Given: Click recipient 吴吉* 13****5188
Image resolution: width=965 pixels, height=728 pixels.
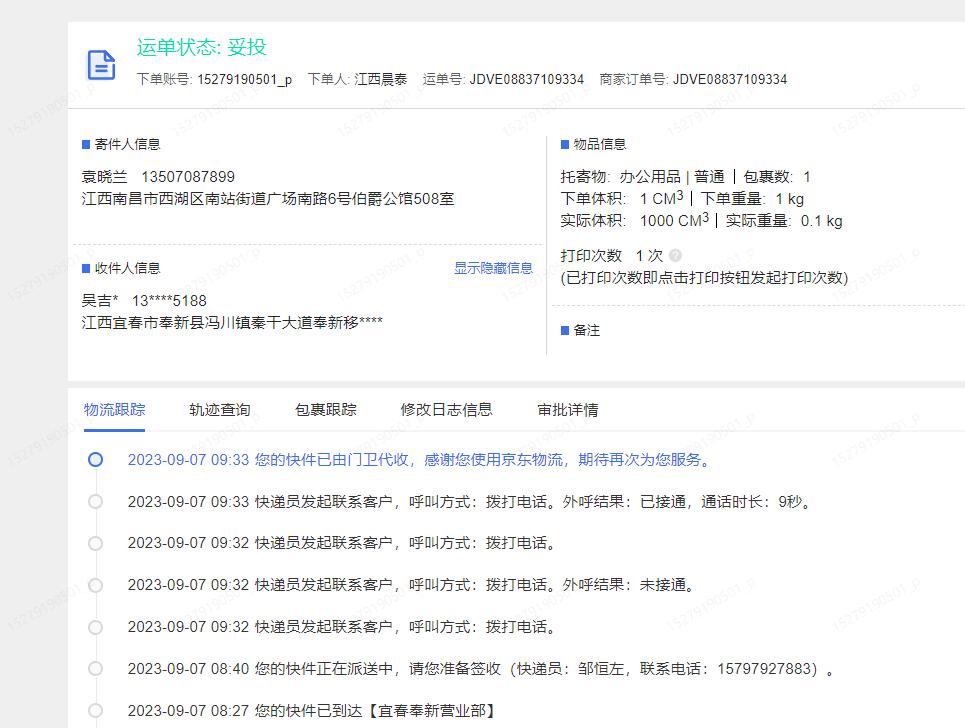Looking at the screenshot, I should (144, 301).
